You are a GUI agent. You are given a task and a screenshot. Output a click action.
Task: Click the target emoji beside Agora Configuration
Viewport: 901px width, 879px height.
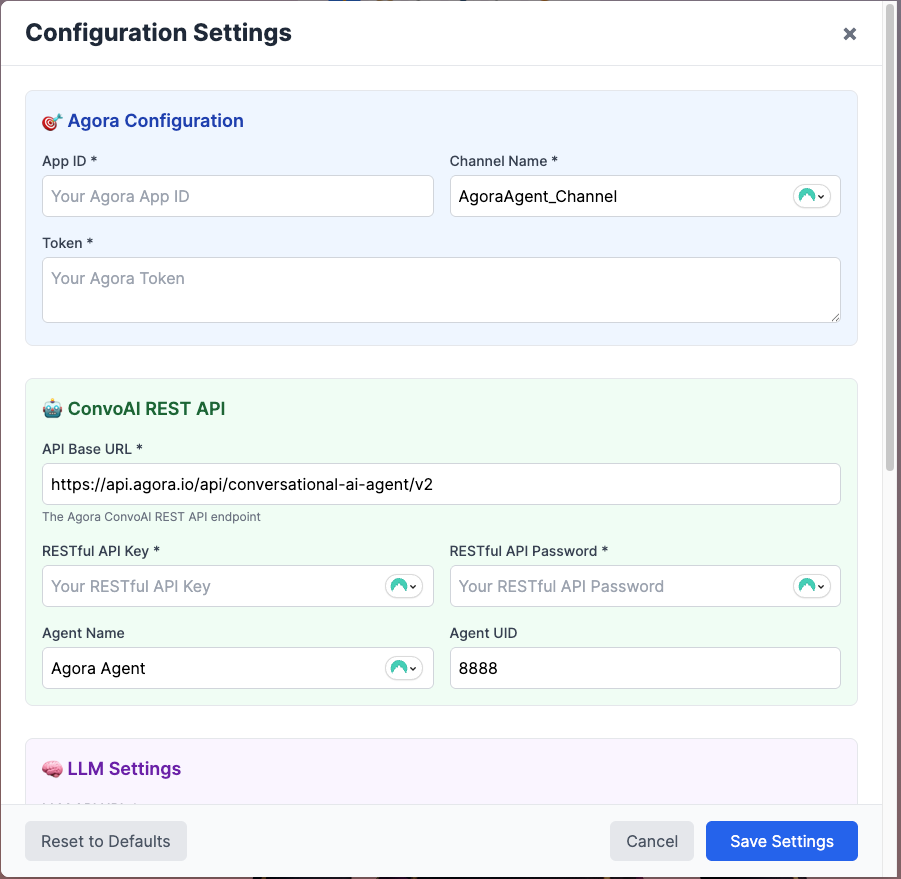[52, 122]
